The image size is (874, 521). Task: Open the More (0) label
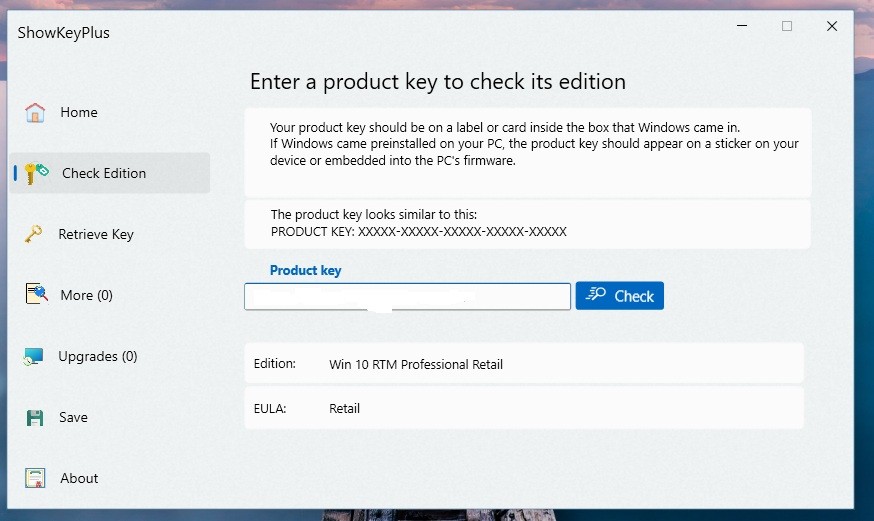pyautogui.click(x=86, y=295)
